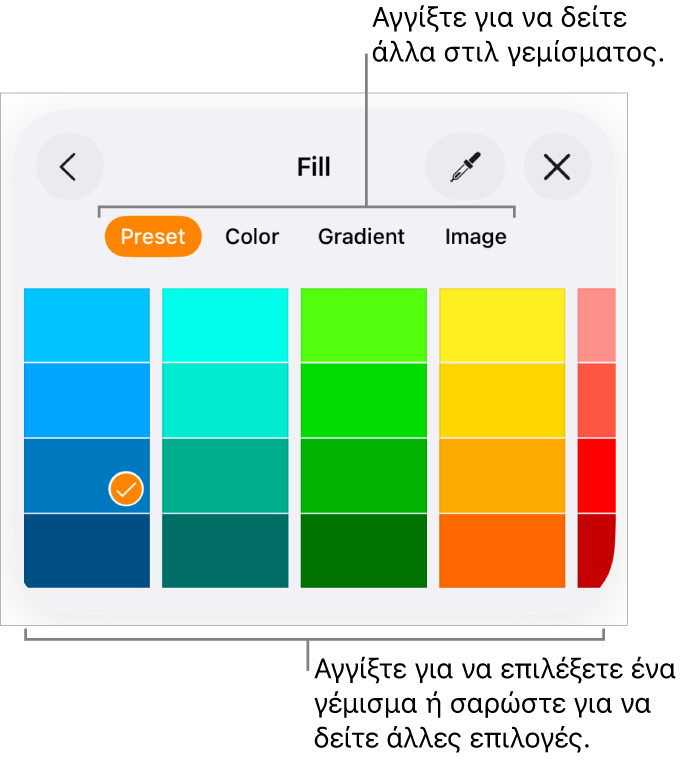Select the turquoise swatch below cyan

pos(225,400)
